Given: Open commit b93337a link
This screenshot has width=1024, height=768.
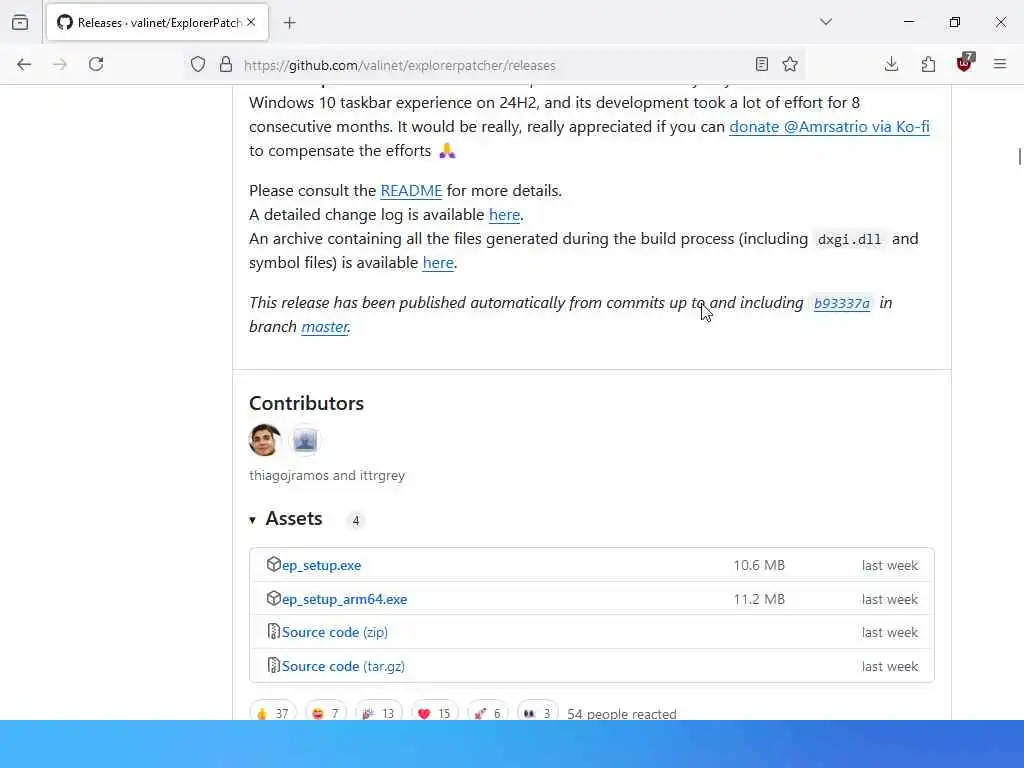Looking at the screenshot, I should (x=841, y=303).
